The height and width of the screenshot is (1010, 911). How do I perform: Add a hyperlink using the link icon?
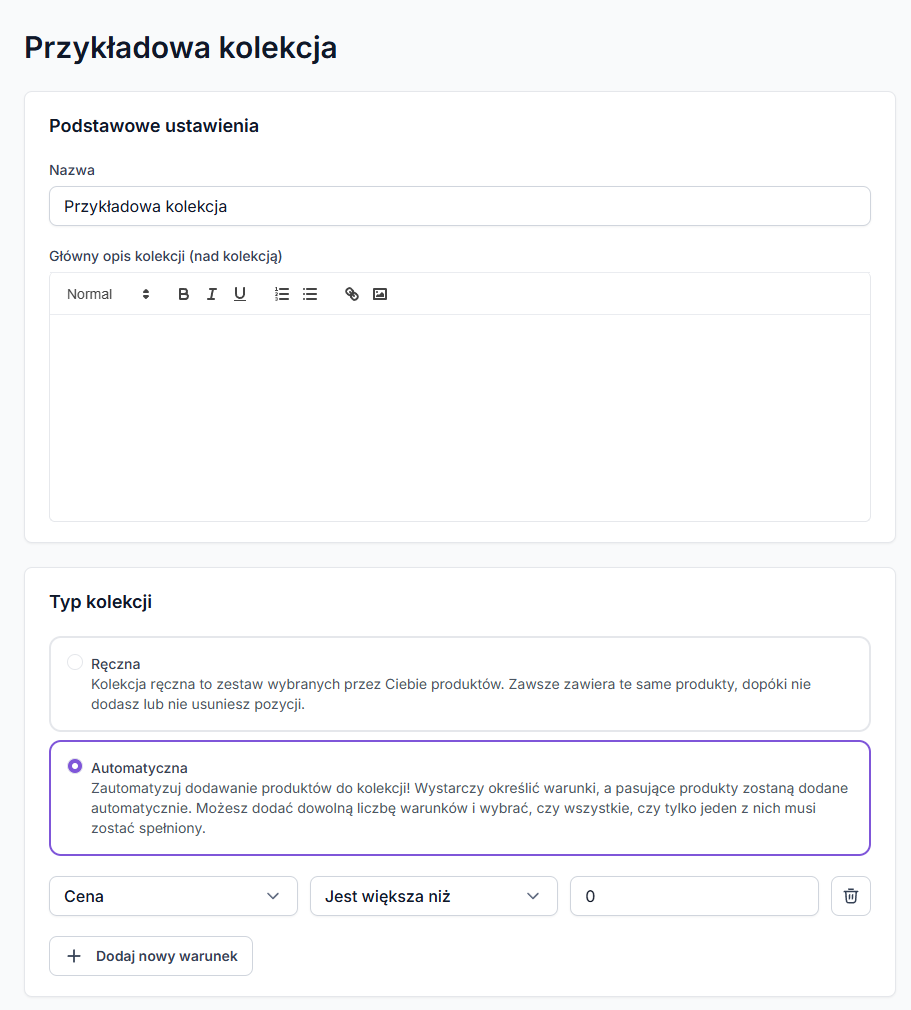352,294
